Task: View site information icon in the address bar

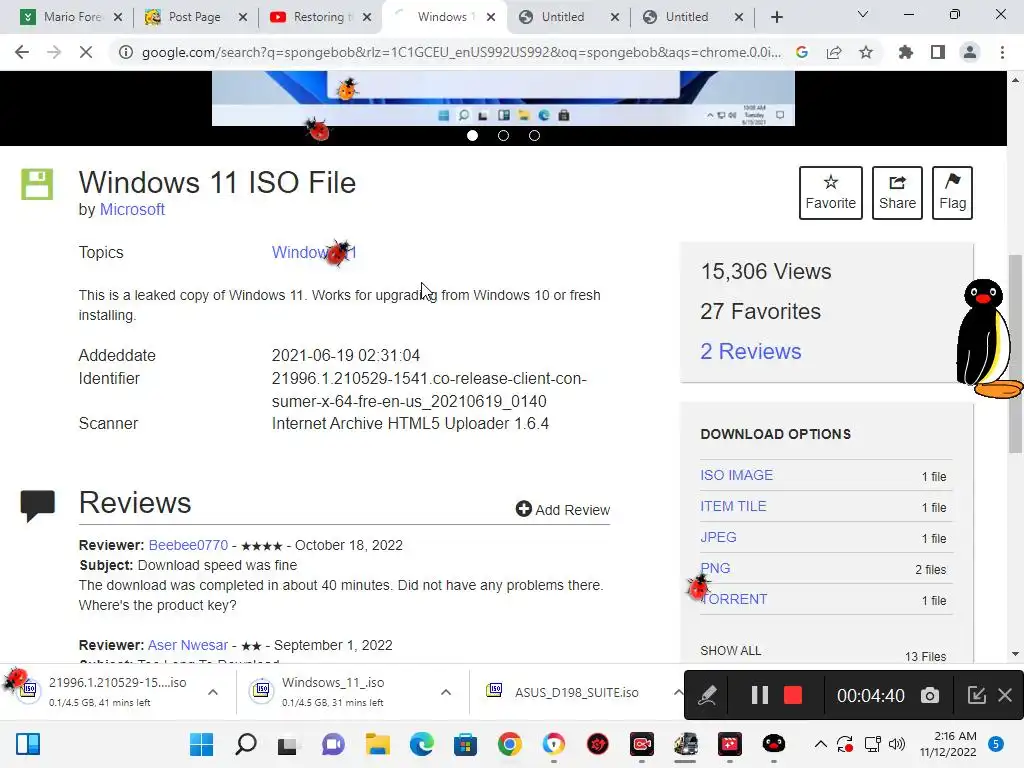Action: pyautogui.click(x=125, y=52)
